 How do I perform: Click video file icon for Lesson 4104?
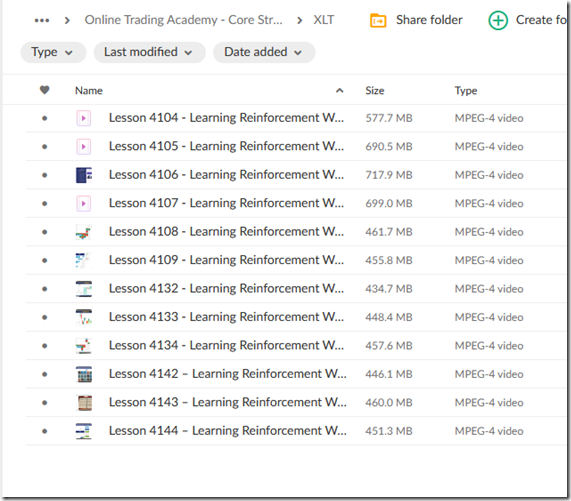tap(84, 118)
